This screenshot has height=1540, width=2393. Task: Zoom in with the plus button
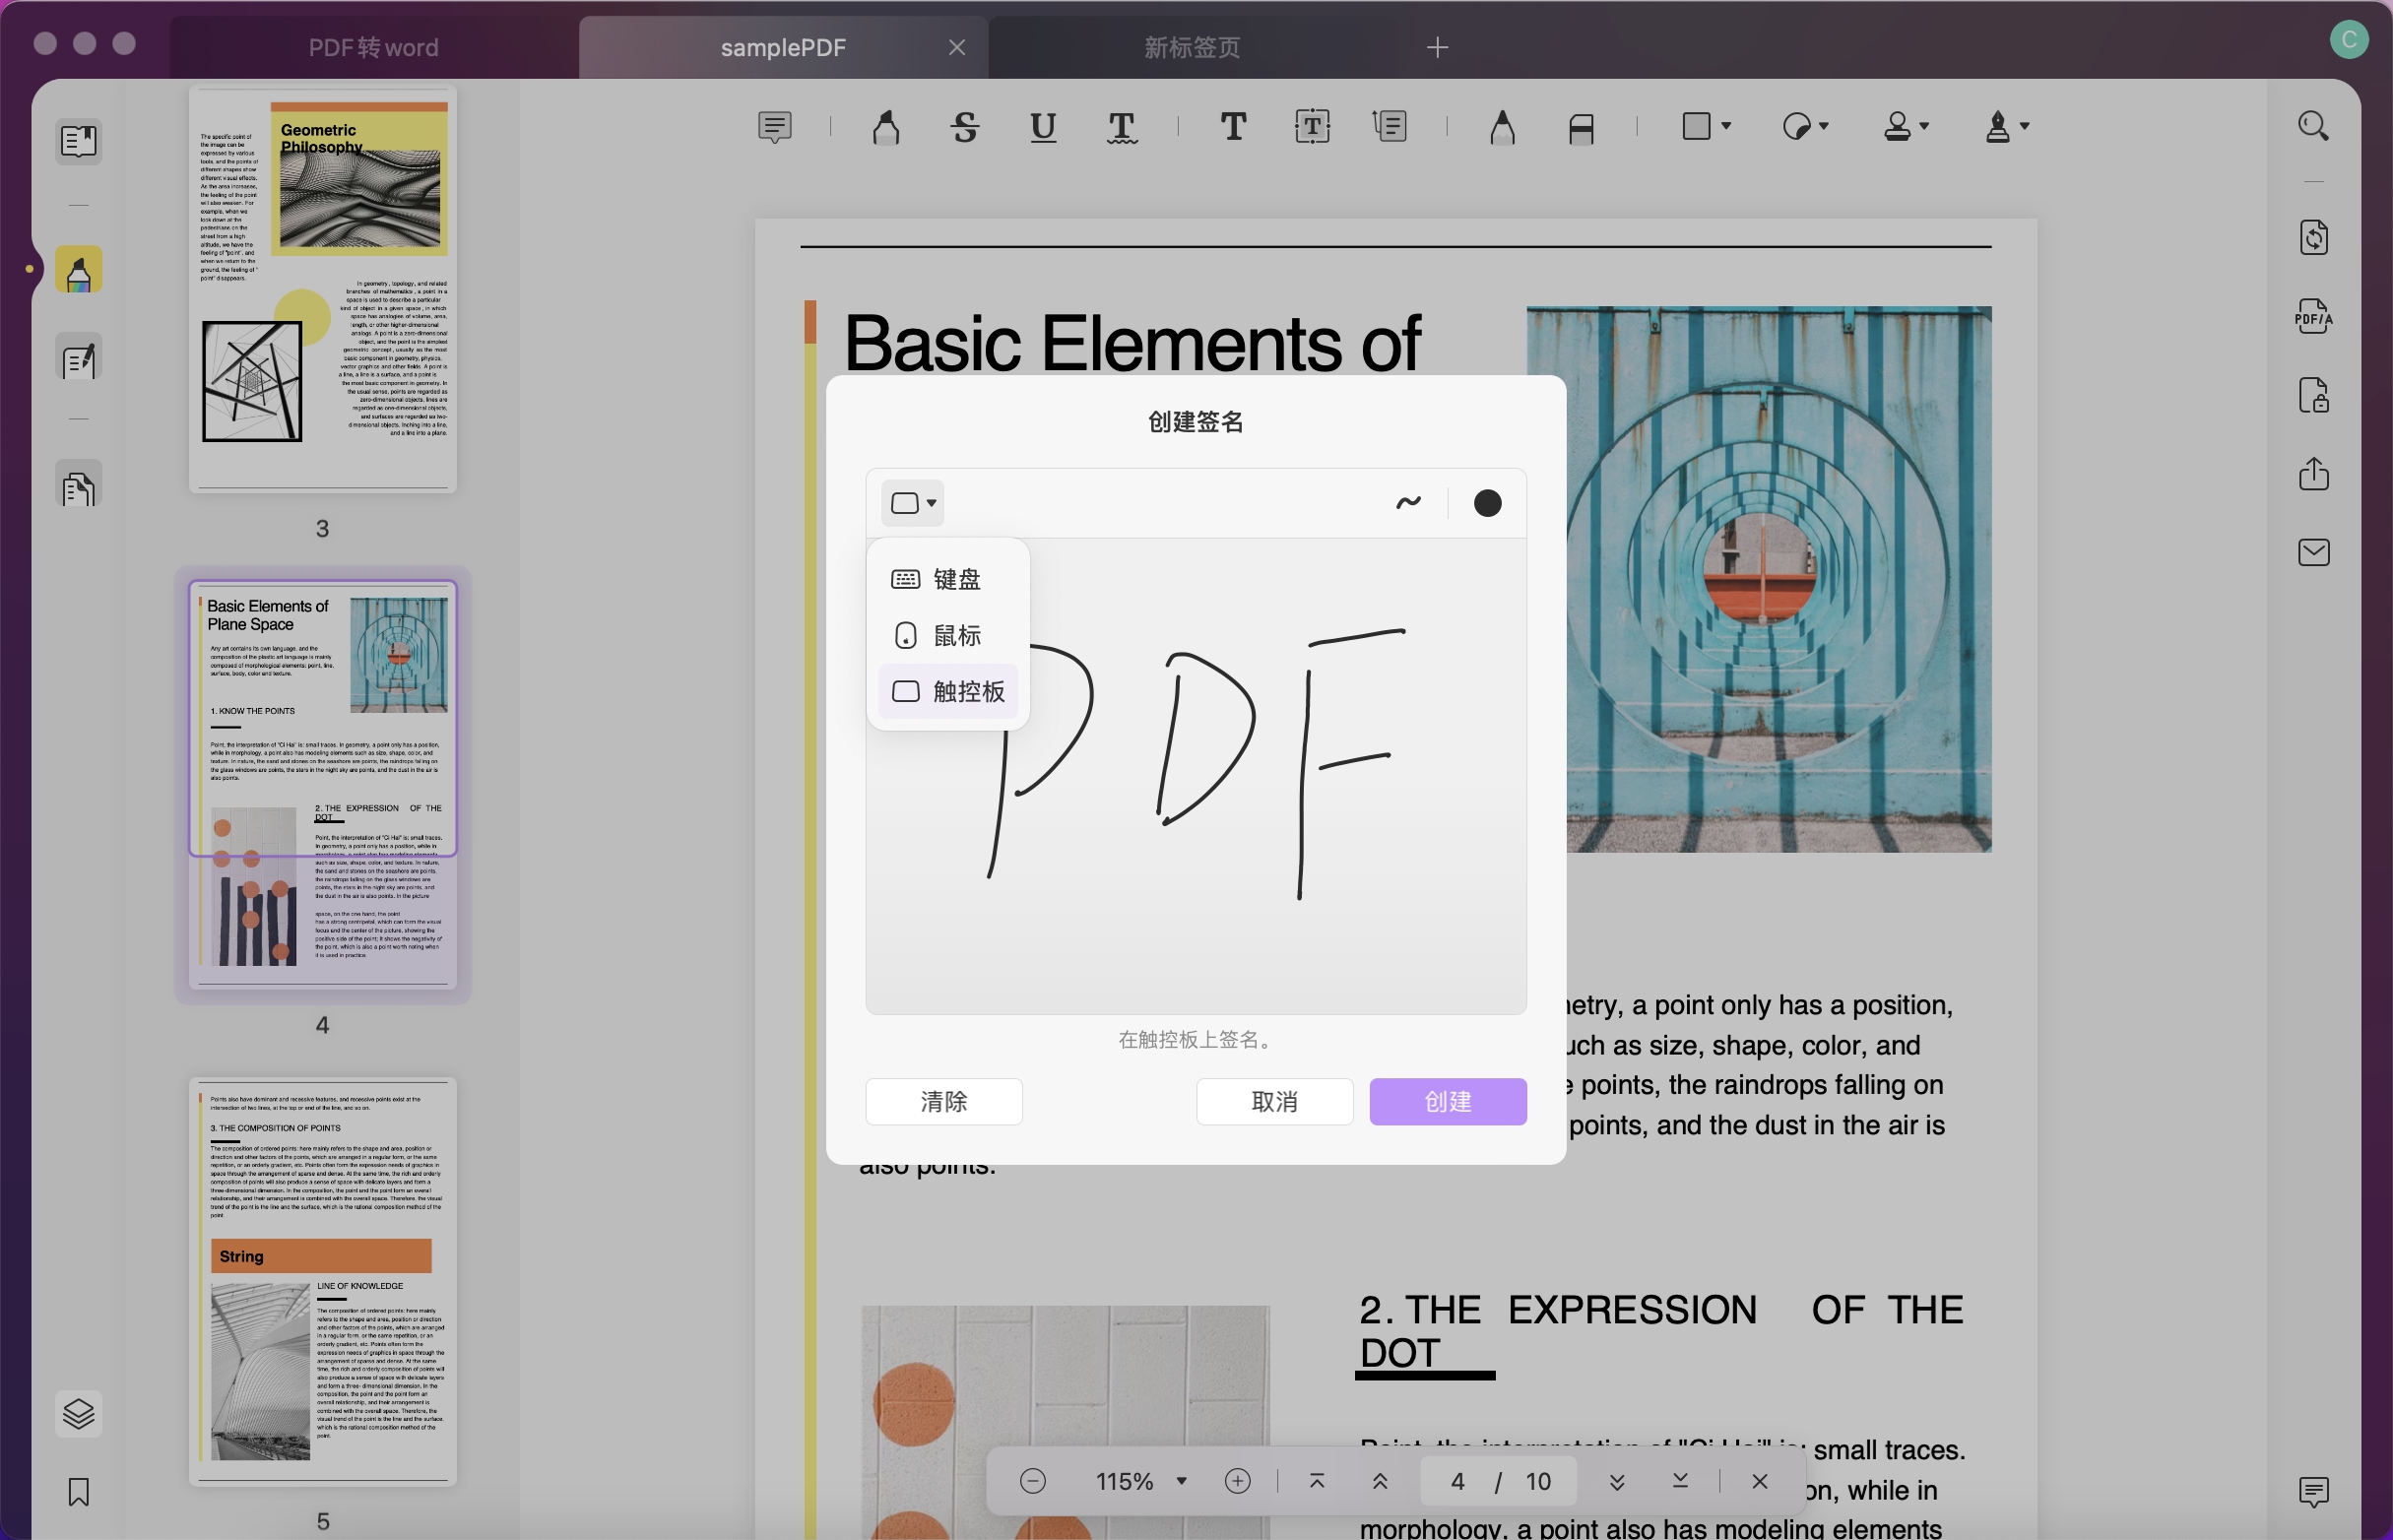1238,1481
